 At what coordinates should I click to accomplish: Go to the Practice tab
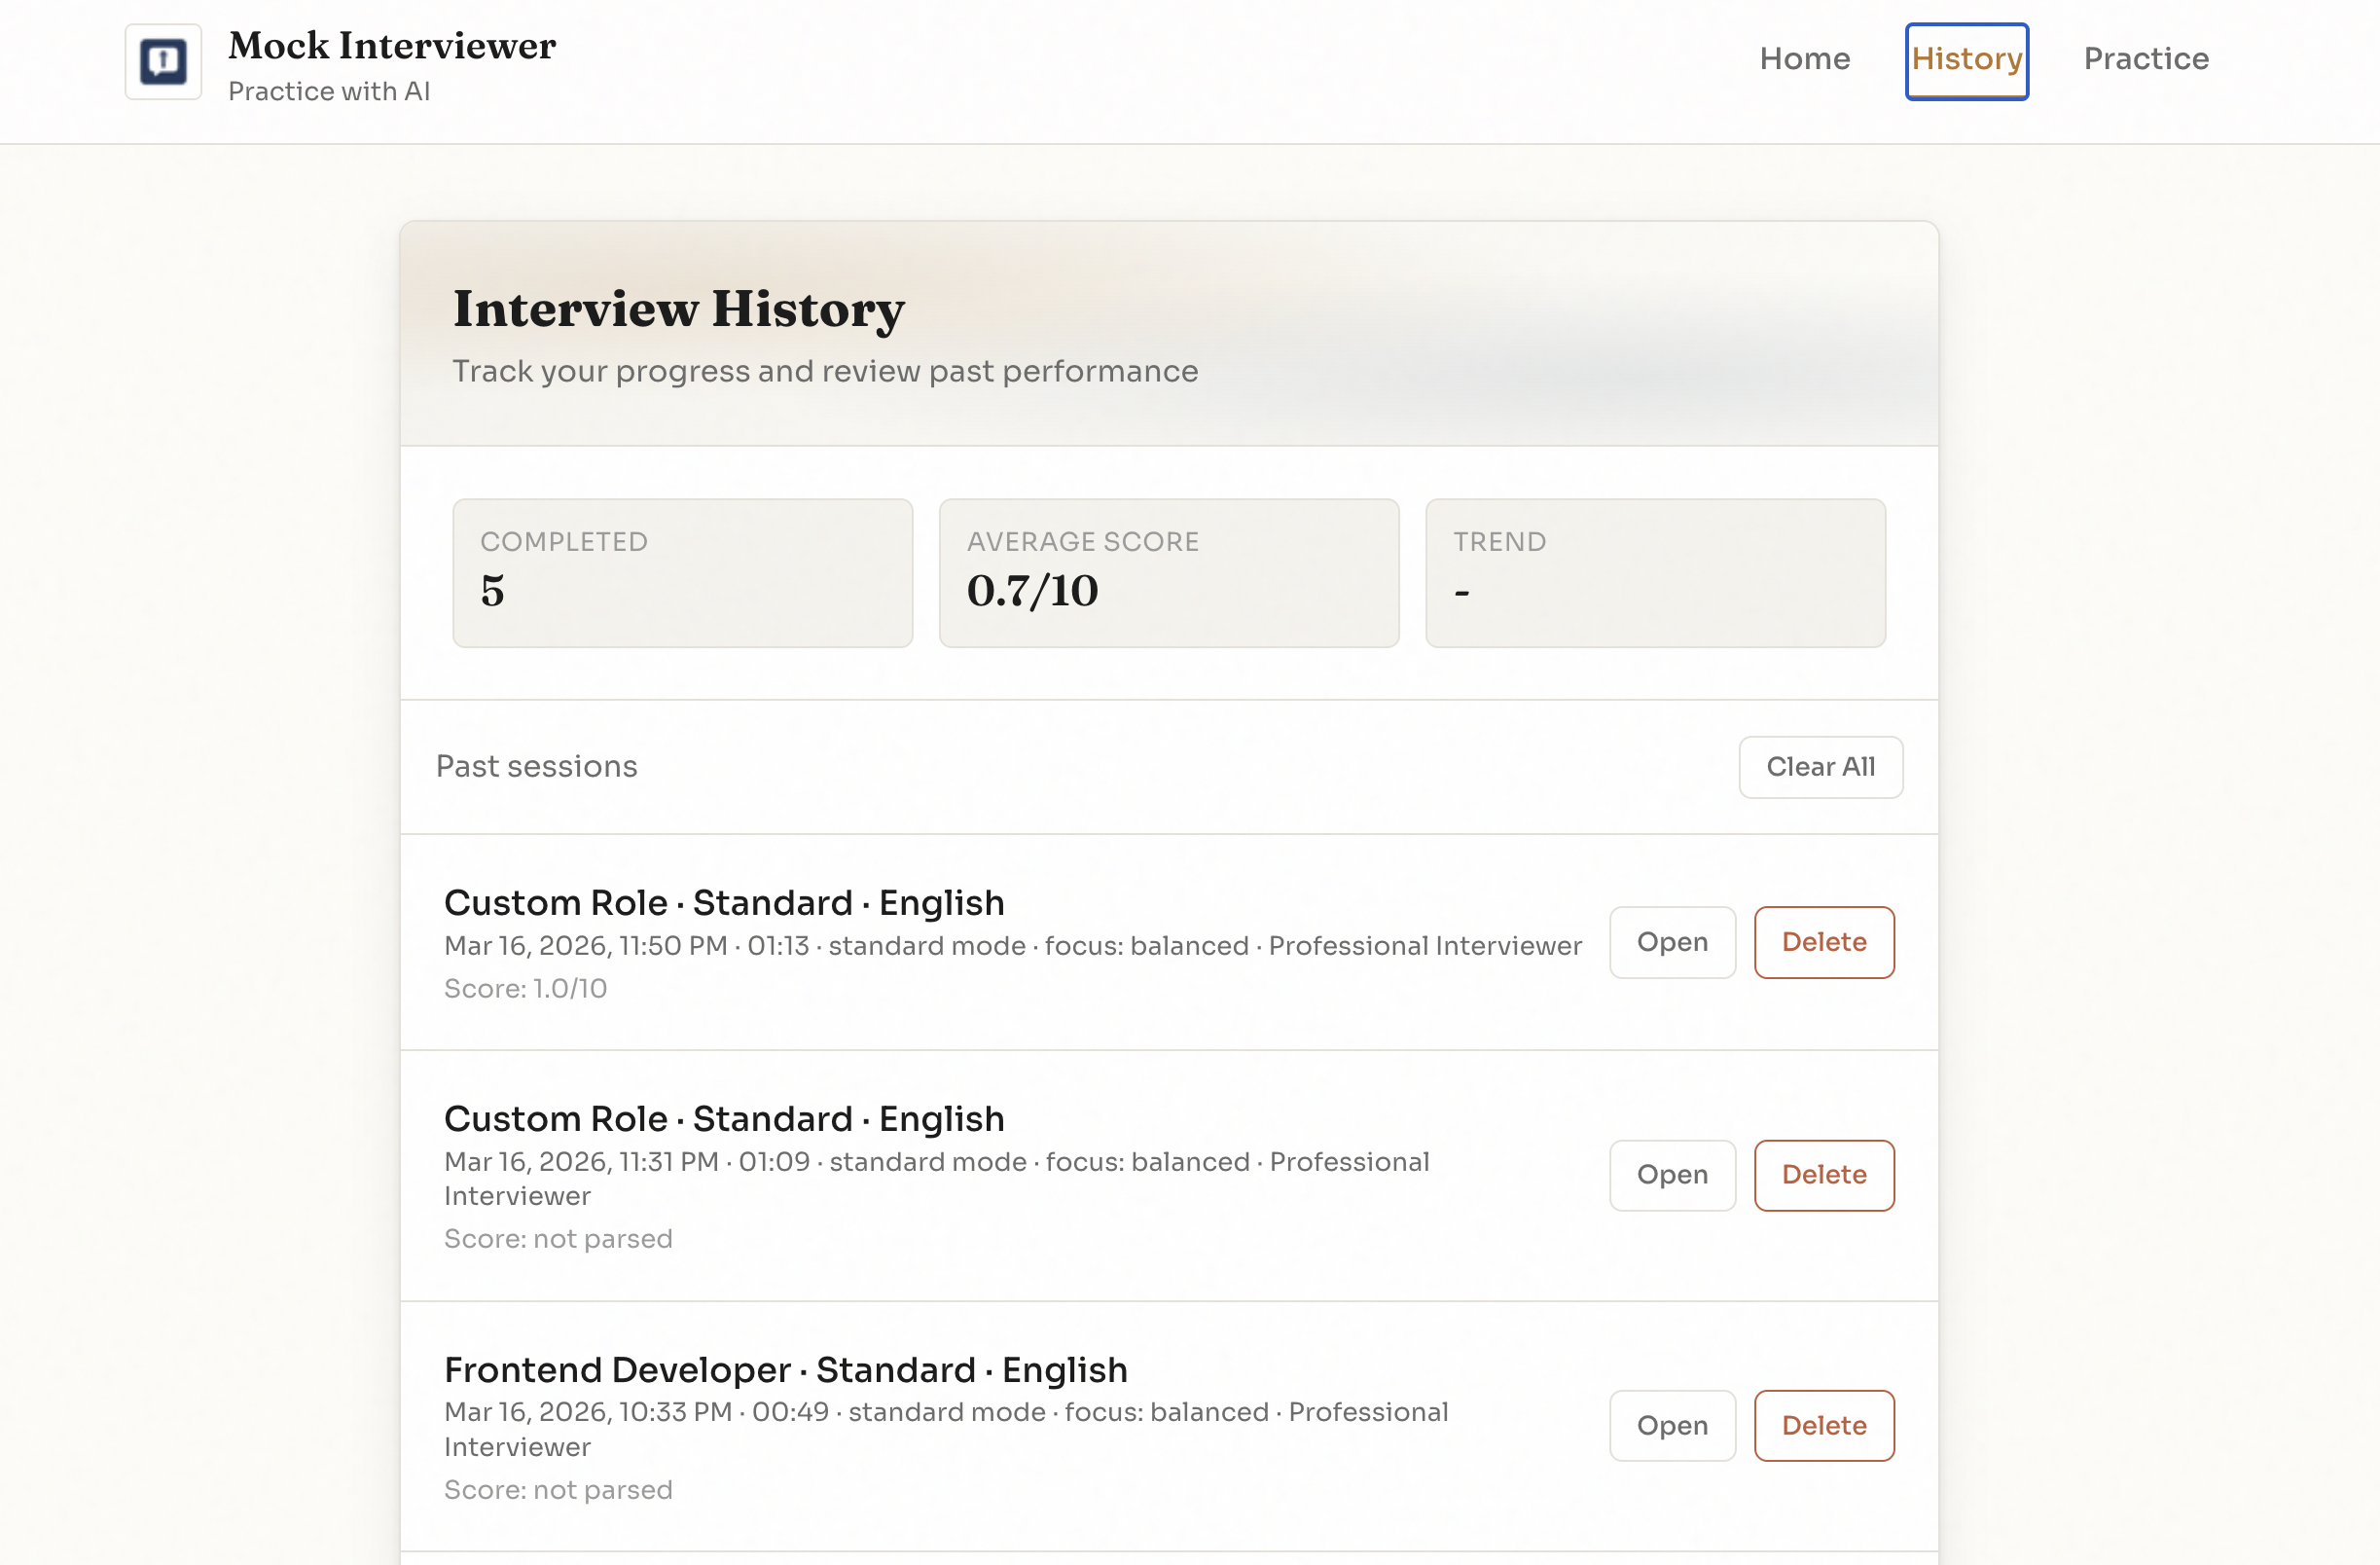2145,59
